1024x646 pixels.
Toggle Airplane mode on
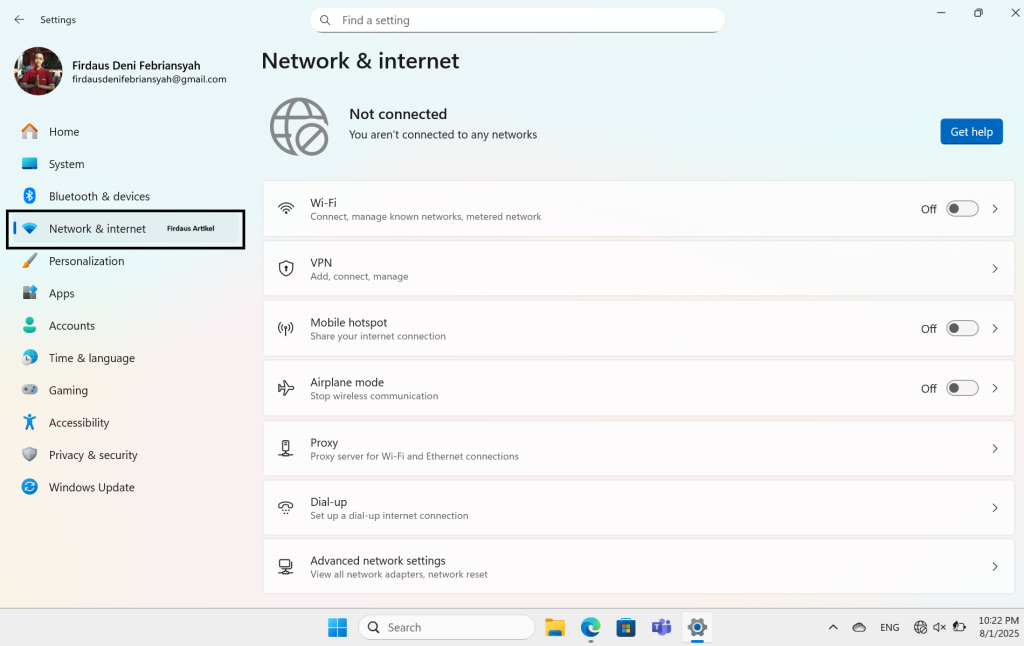962,387
